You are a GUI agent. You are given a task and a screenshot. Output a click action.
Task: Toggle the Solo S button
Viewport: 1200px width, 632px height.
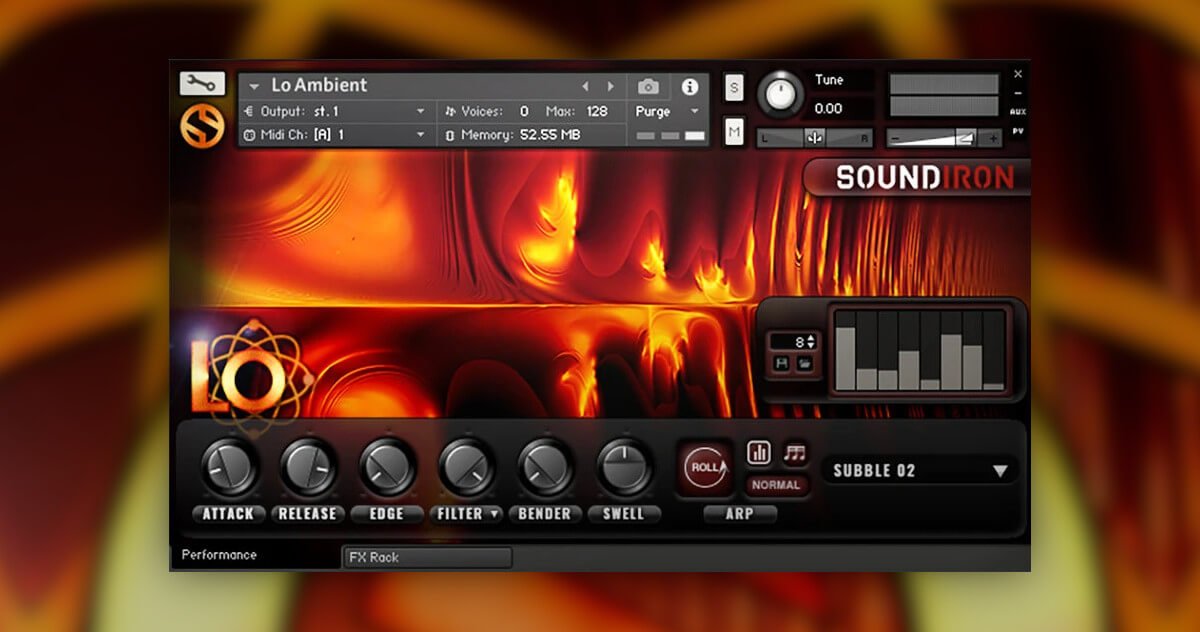pyautogui.click(x=734, y=87)
